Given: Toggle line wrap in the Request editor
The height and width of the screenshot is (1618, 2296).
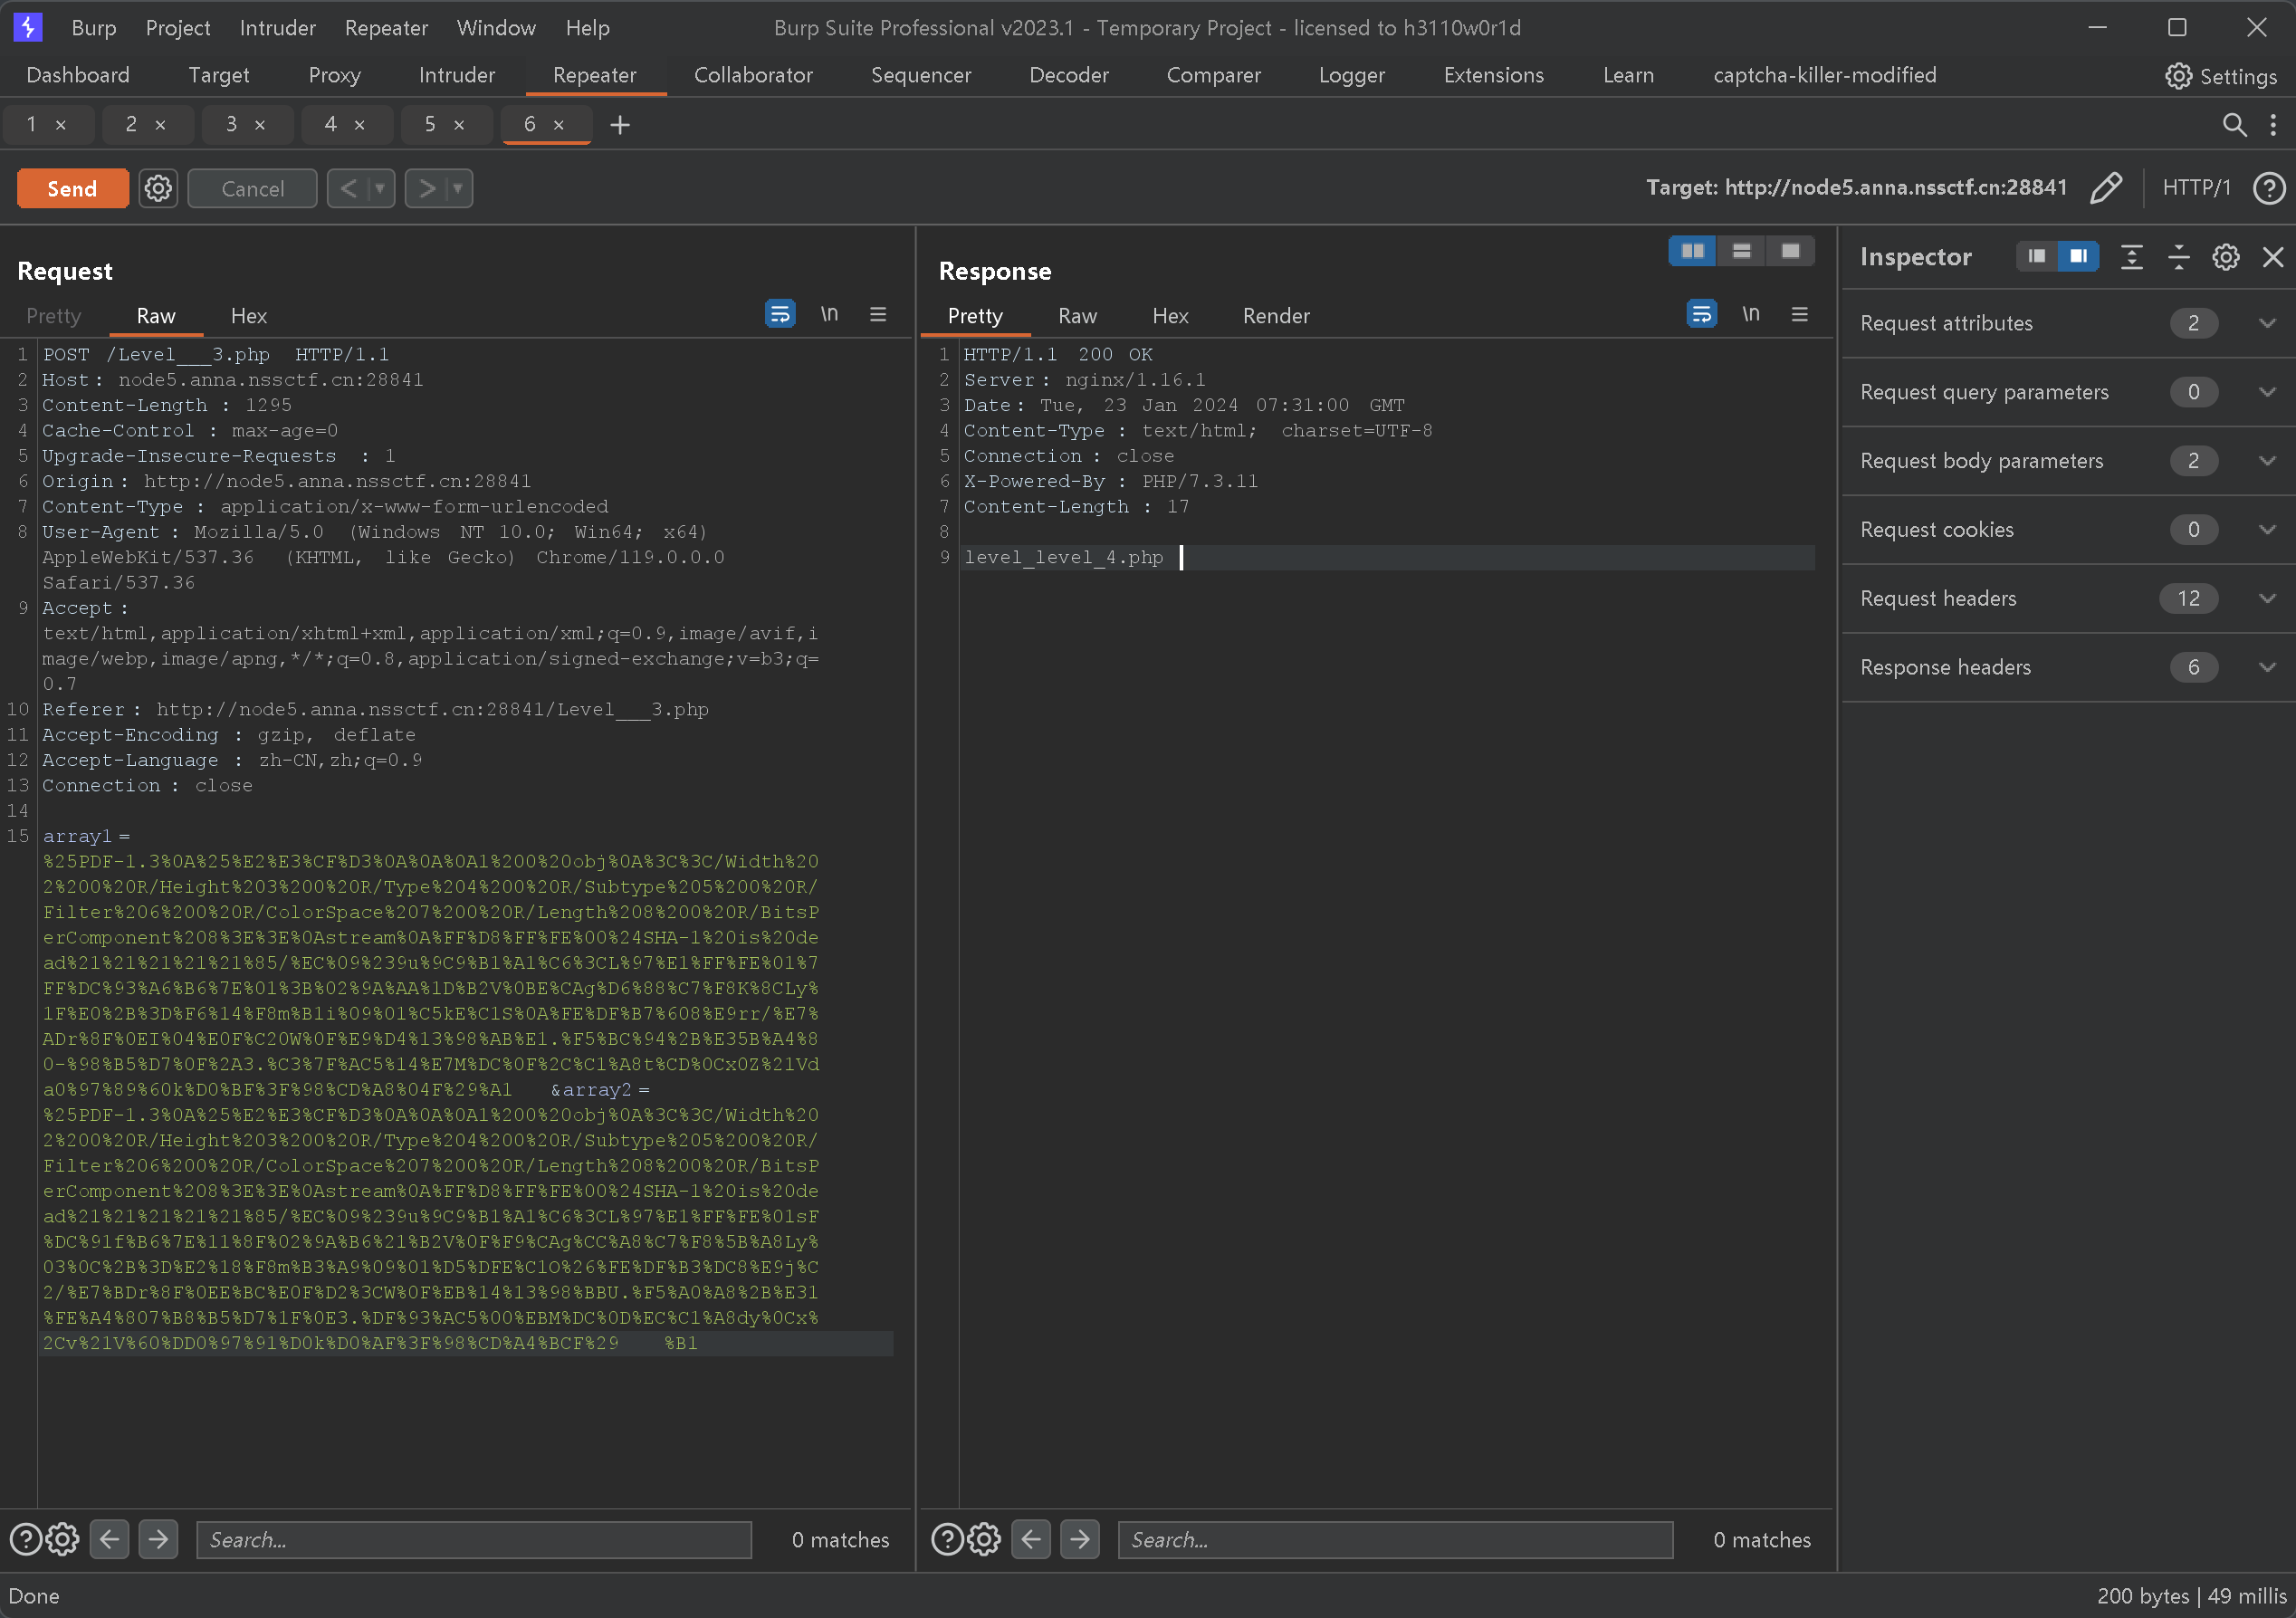Looking at the screenshot, I should coord(780,315).
